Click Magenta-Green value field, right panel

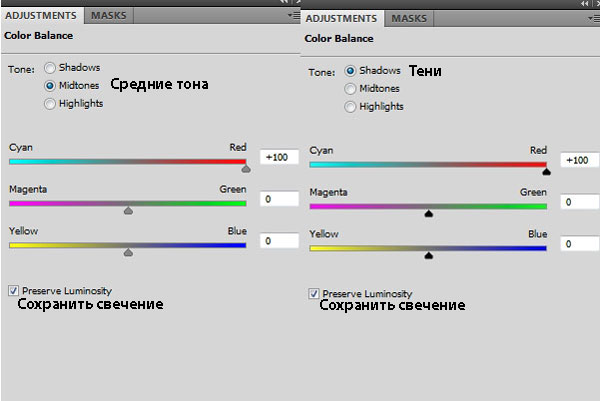(x=580, y=202)
